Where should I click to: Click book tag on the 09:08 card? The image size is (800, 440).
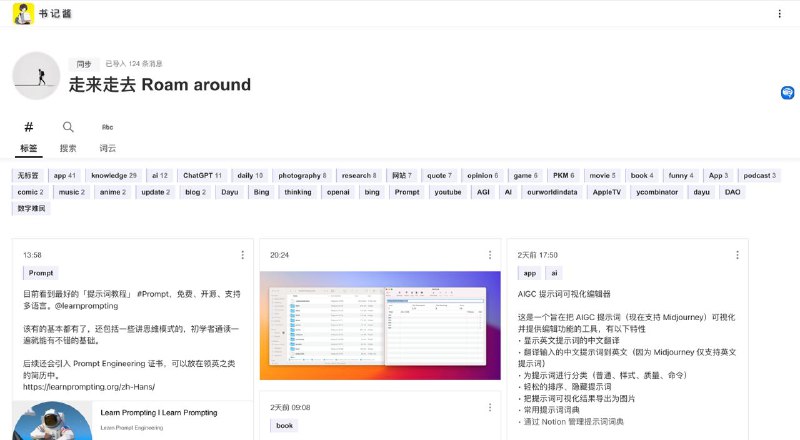[284, 425]
